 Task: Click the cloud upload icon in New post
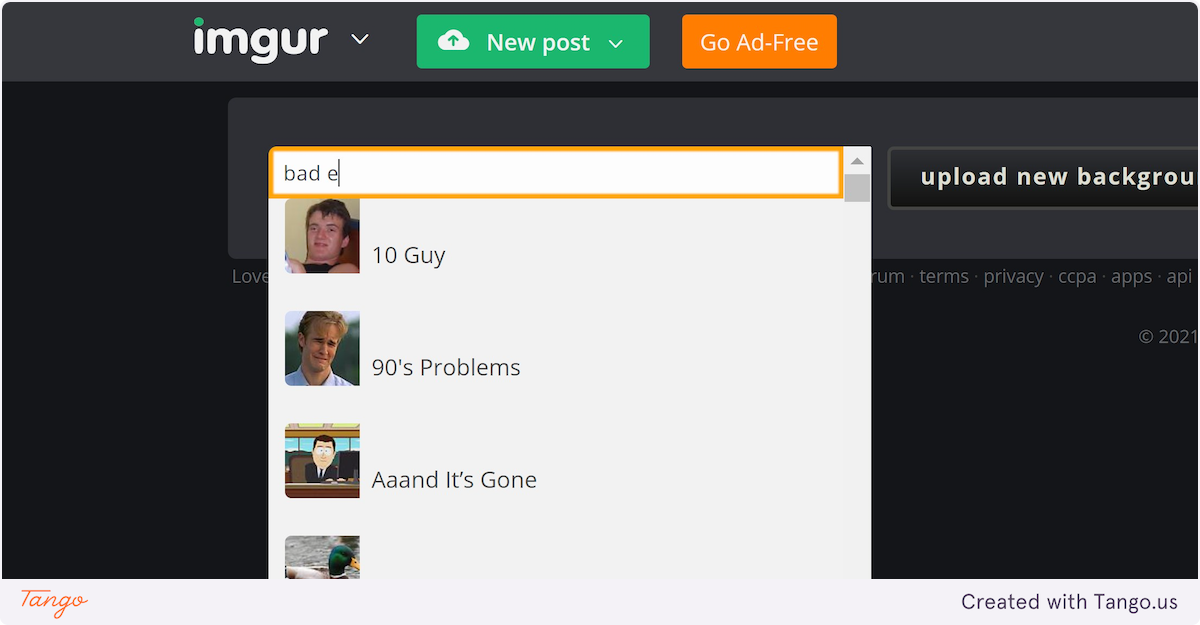click(453, 41)
